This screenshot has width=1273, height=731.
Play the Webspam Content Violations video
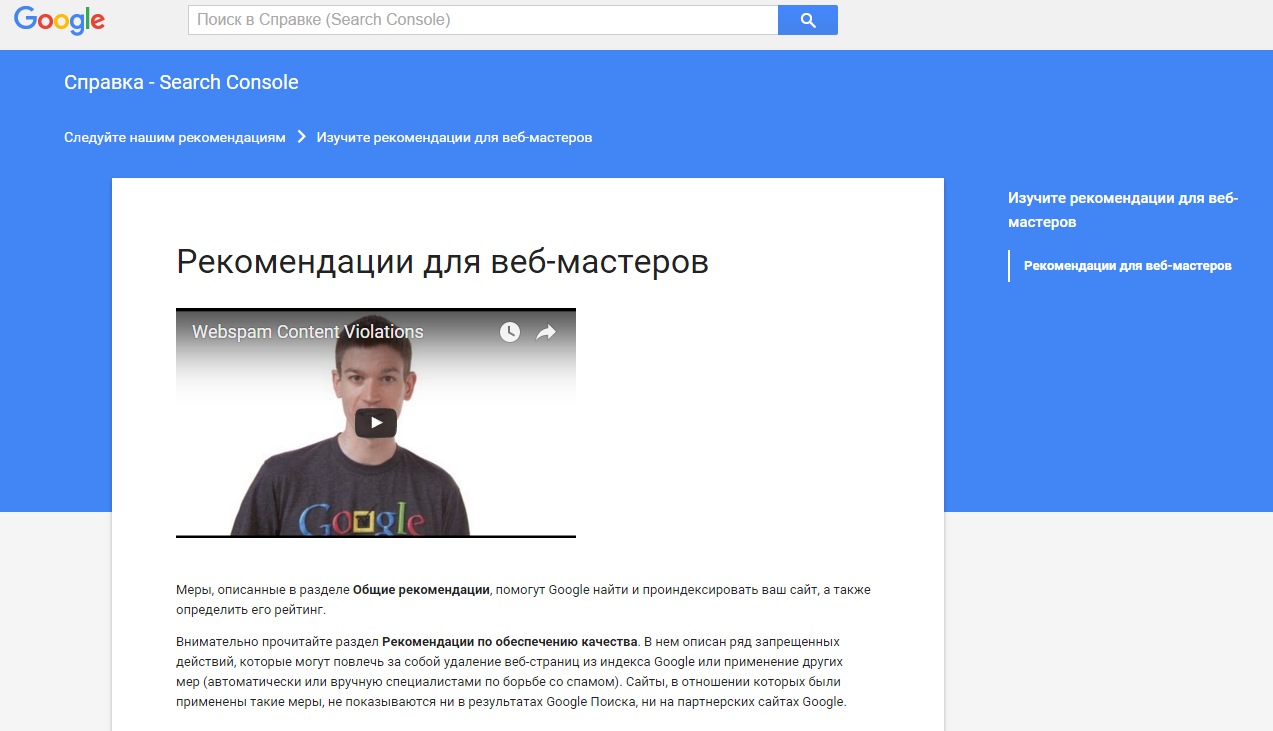[376, 423]
